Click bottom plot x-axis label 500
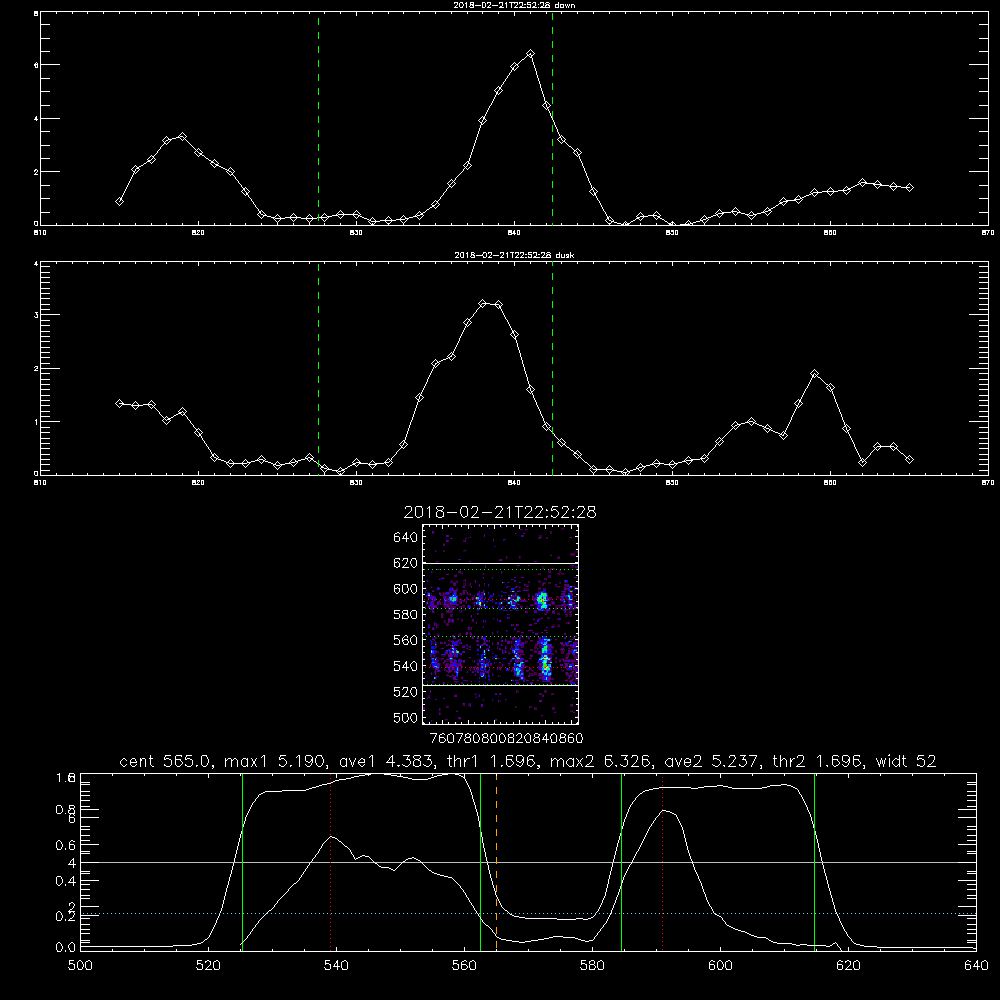Image resolution: width=1000 pixels, height=1000 pixels. point(80,966)
